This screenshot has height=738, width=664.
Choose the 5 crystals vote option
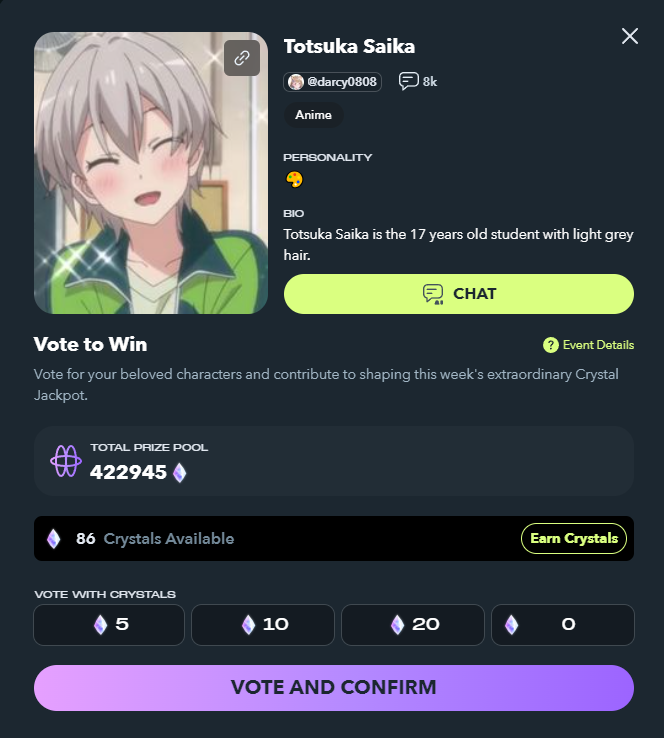(109, 625)
